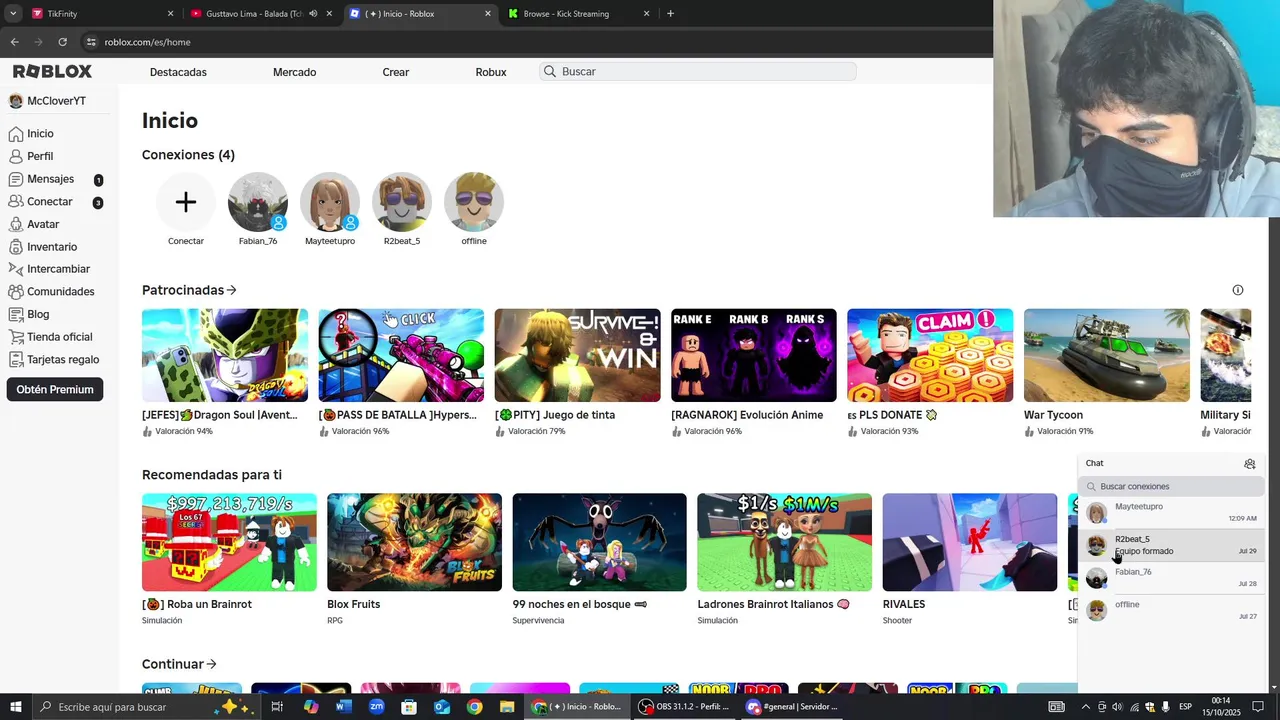Open War Tycoon game thumbnail
Viewport: 1280px width, 720px height.
point(1107,355)
